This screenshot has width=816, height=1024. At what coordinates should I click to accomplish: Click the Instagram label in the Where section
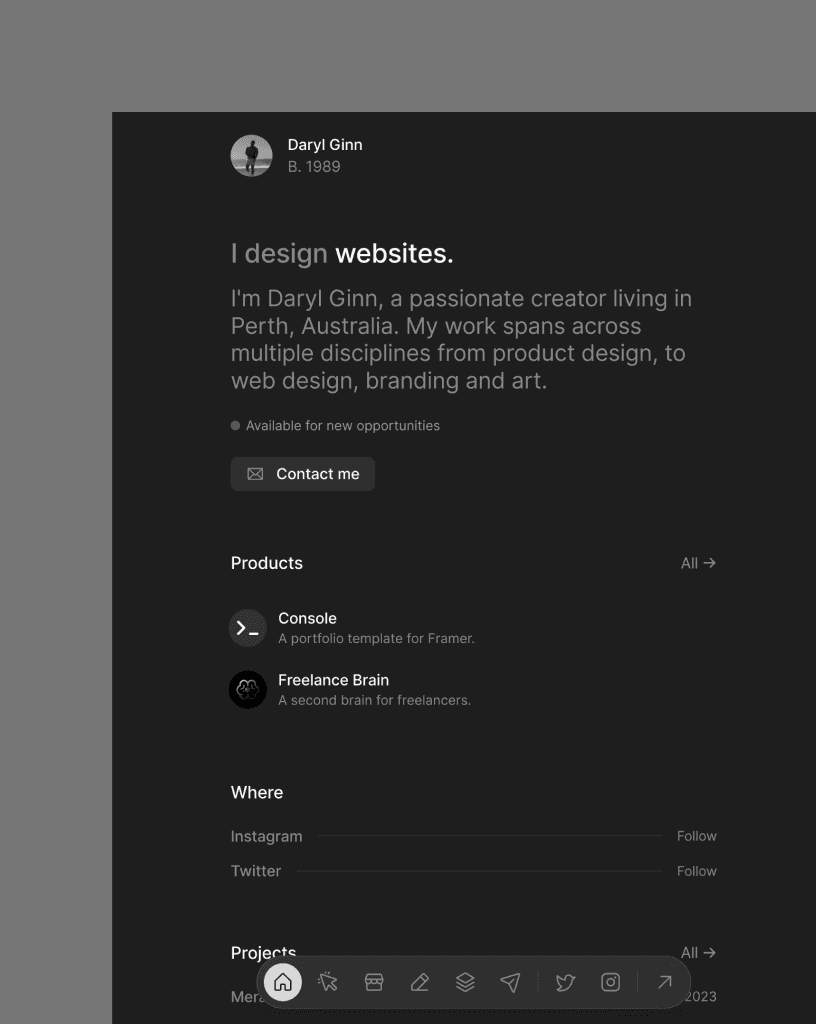(266, 837)
